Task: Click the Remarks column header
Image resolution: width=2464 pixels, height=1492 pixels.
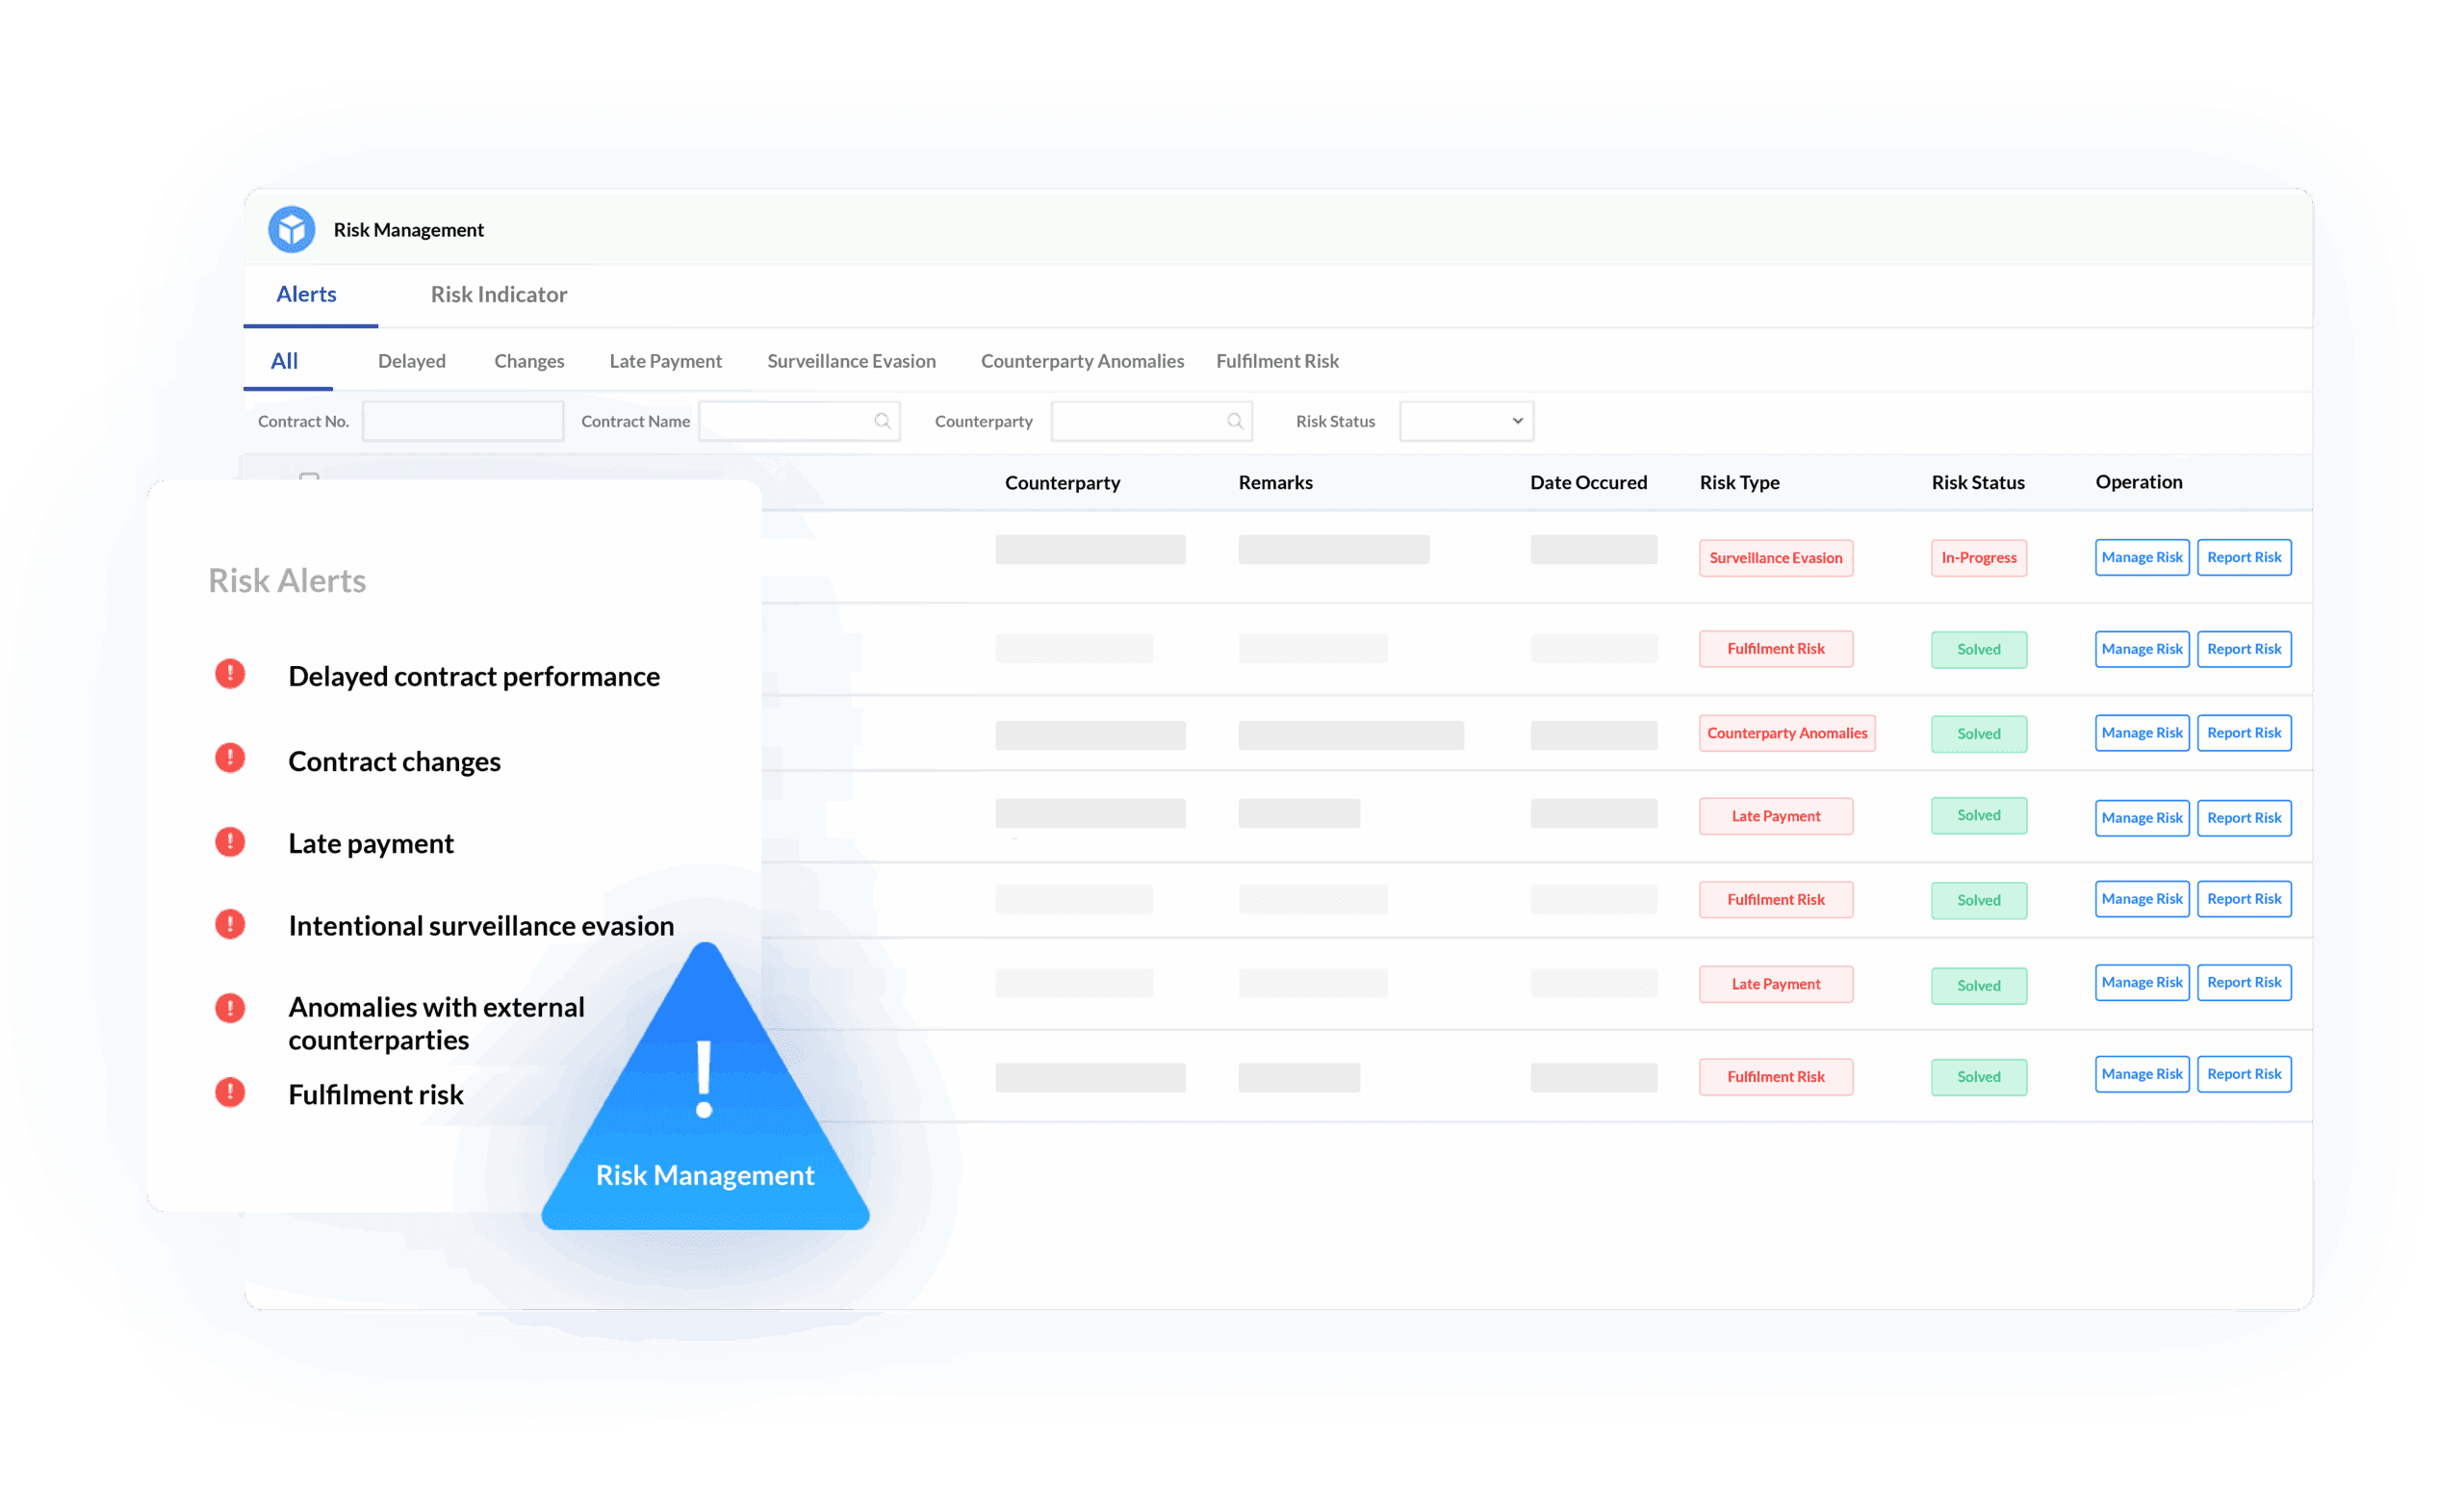Action: (x=1275, y=483)
